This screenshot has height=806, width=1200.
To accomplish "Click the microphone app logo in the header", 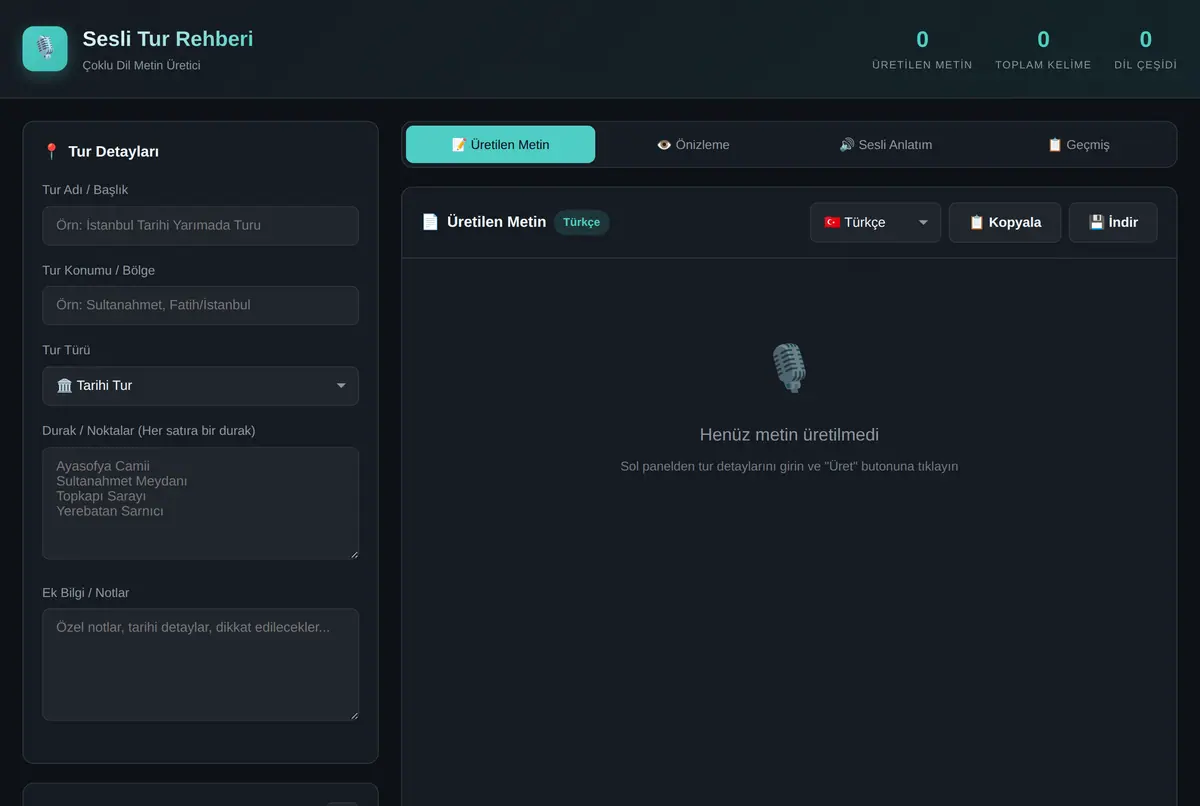I will 45,48.
